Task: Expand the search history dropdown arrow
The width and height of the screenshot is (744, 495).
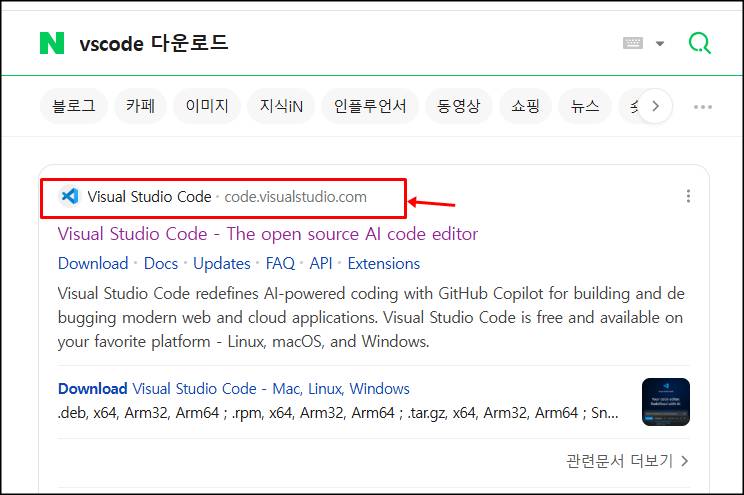Action: [660, 44]
